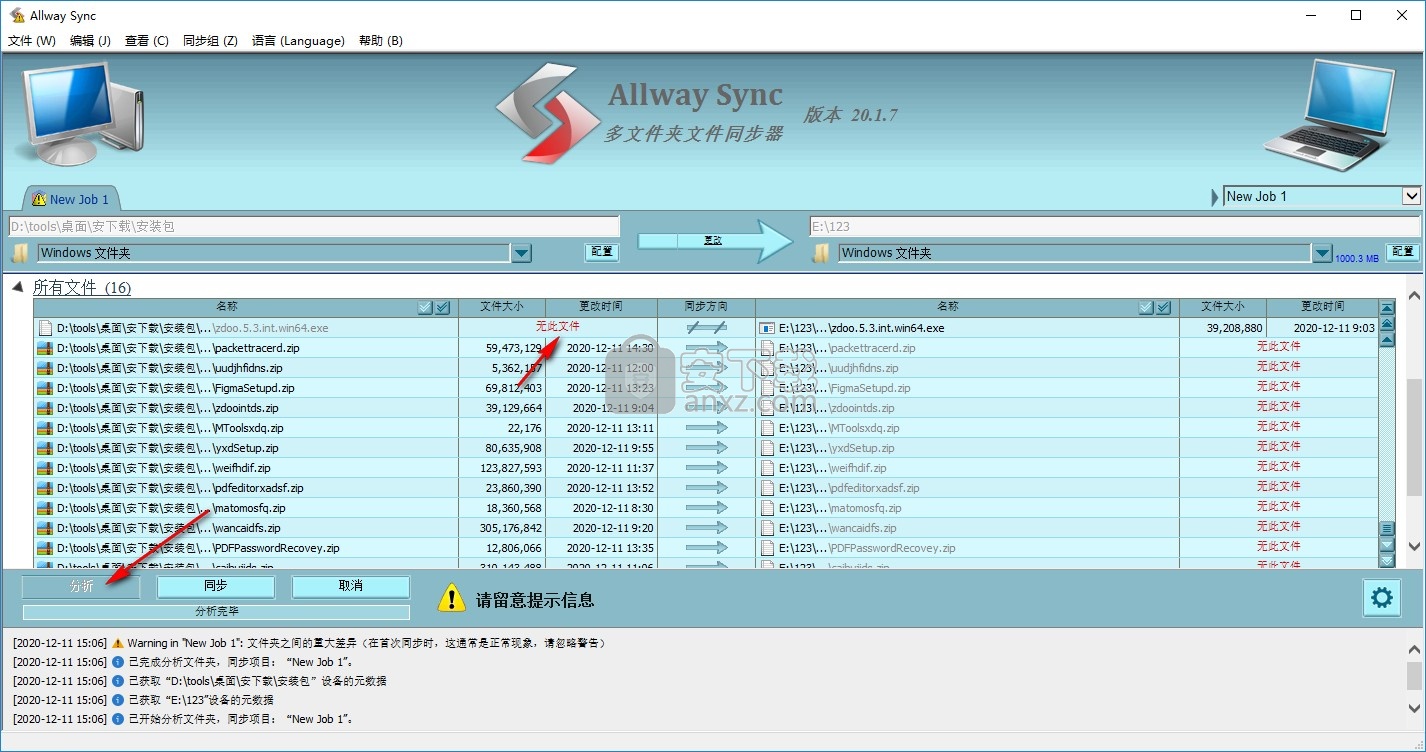Click the file size 22,176
Image resolution: width=1426 pixels, height=752 pixels.
coord(525,428)
